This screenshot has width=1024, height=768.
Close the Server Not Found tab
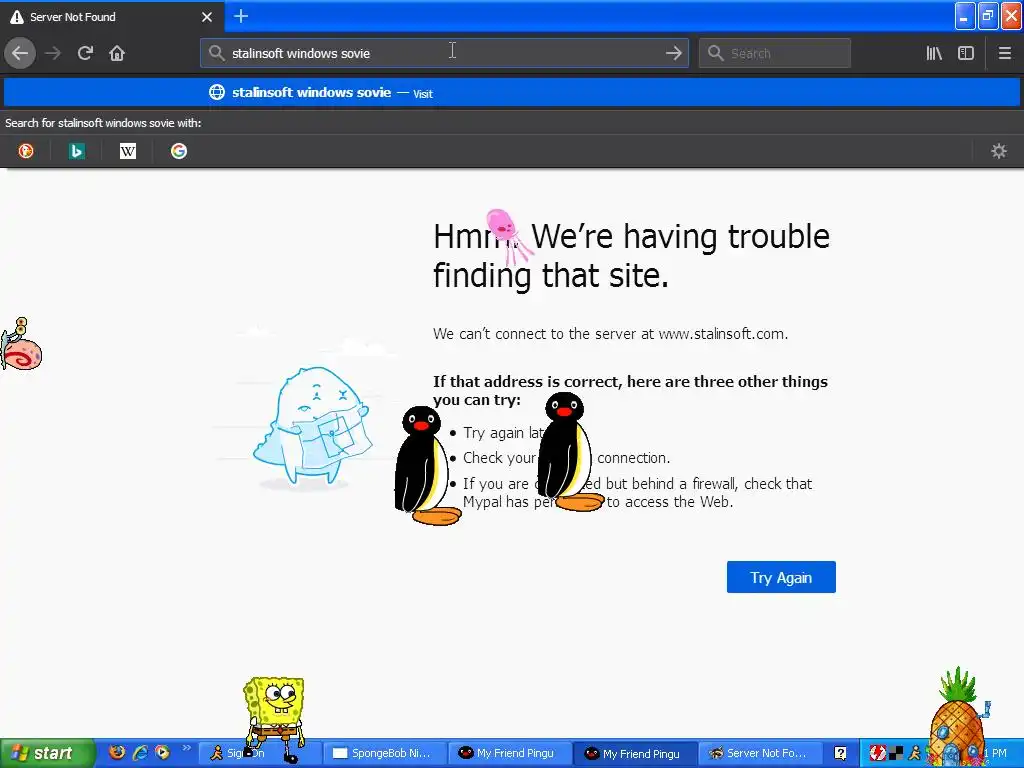(x=206, y=17)
